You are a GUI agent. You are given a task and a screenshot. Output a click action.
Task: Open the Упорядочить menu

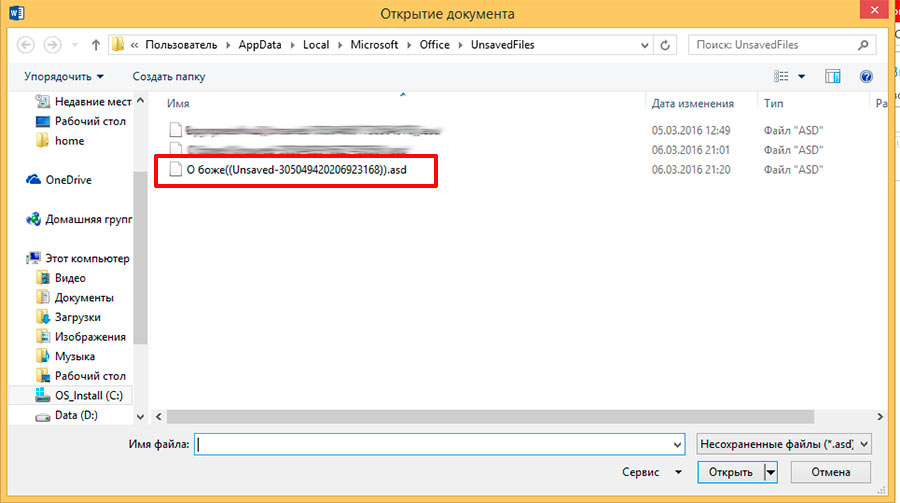(x=64, y=76)
